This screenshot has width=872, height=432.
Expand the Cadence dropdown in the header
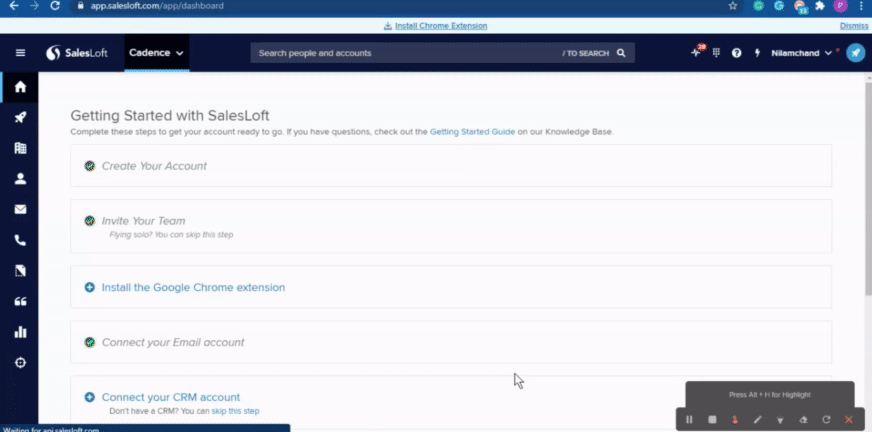(156, 53)
